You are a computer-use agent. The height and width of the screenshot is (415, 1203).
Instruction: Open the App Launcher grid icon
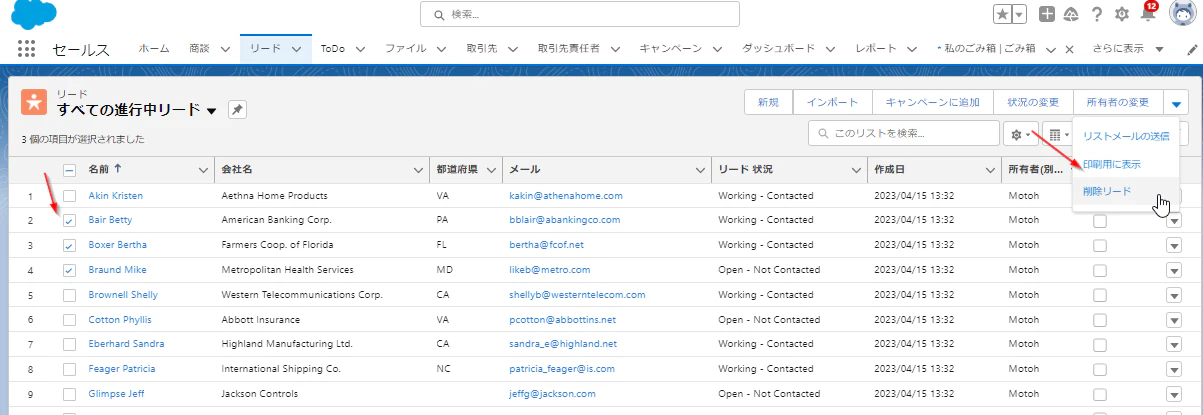pyautogui.click(x=27, y=49)
